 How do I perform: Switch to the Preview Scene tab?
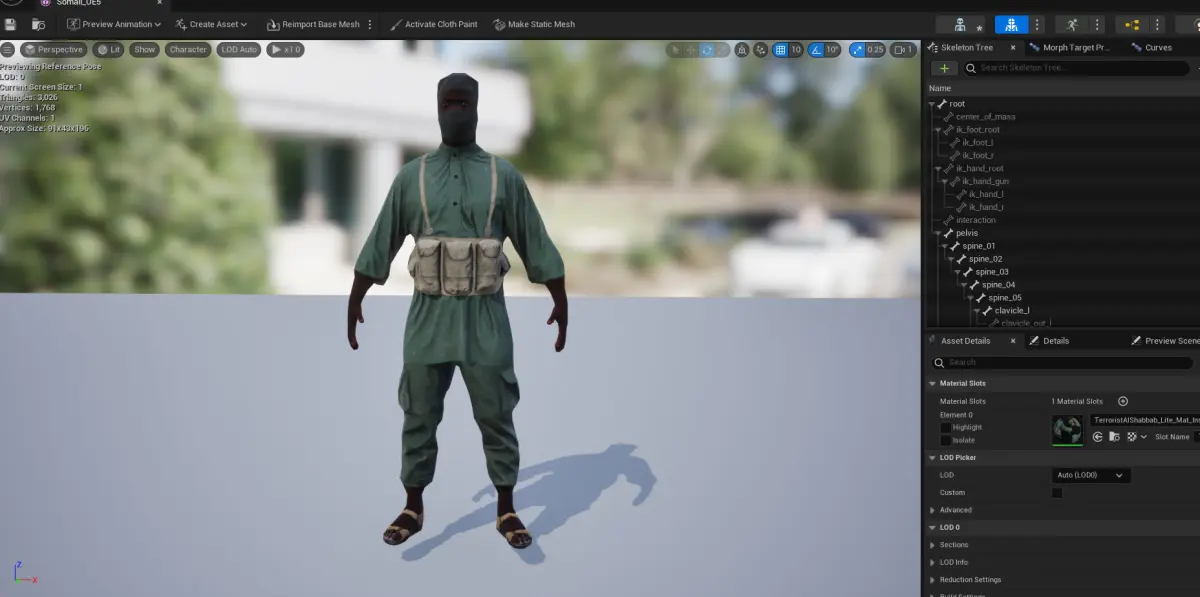pyautogui.click(x=1165, y=341)
